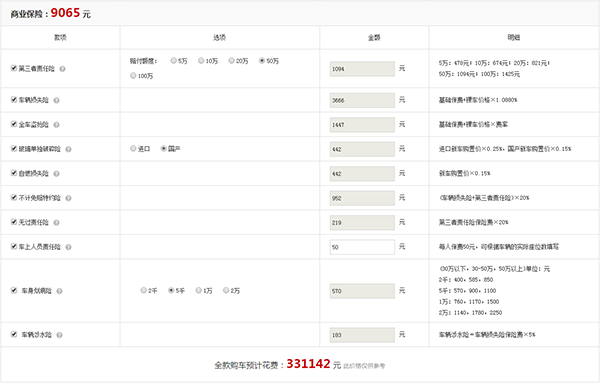Select 5千 scratch coverage radio
Image resolution: width=600 pixels, height=383 pixels.
click(x=171, y=290)
